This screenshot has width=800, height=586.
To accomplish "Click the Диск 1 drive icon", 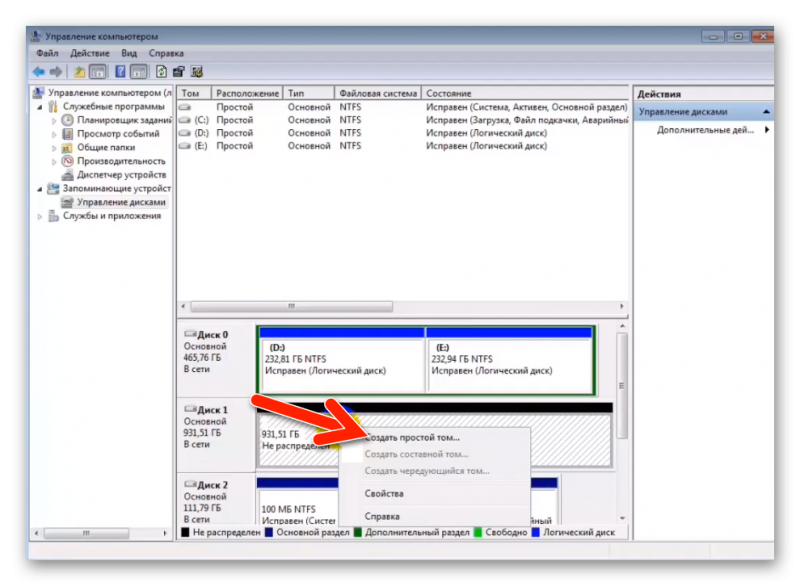I will (x=190, y=409).
